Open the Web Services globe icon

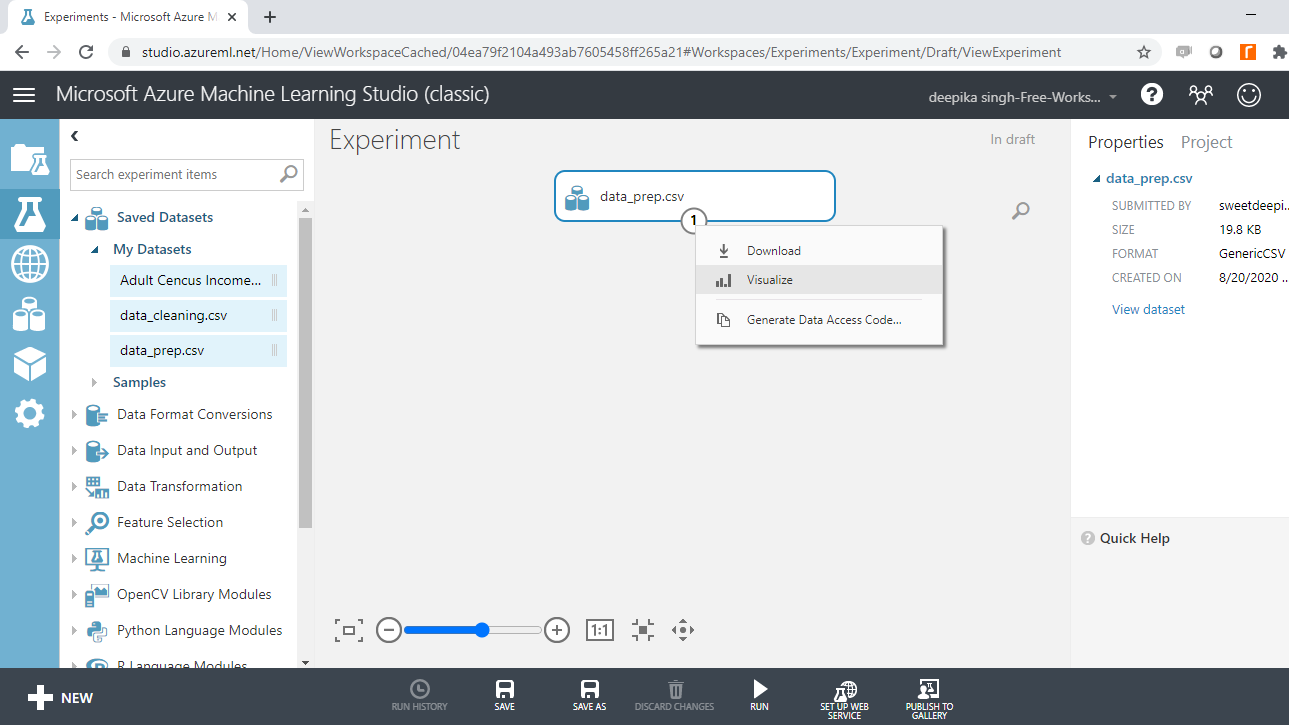[29, 265]
